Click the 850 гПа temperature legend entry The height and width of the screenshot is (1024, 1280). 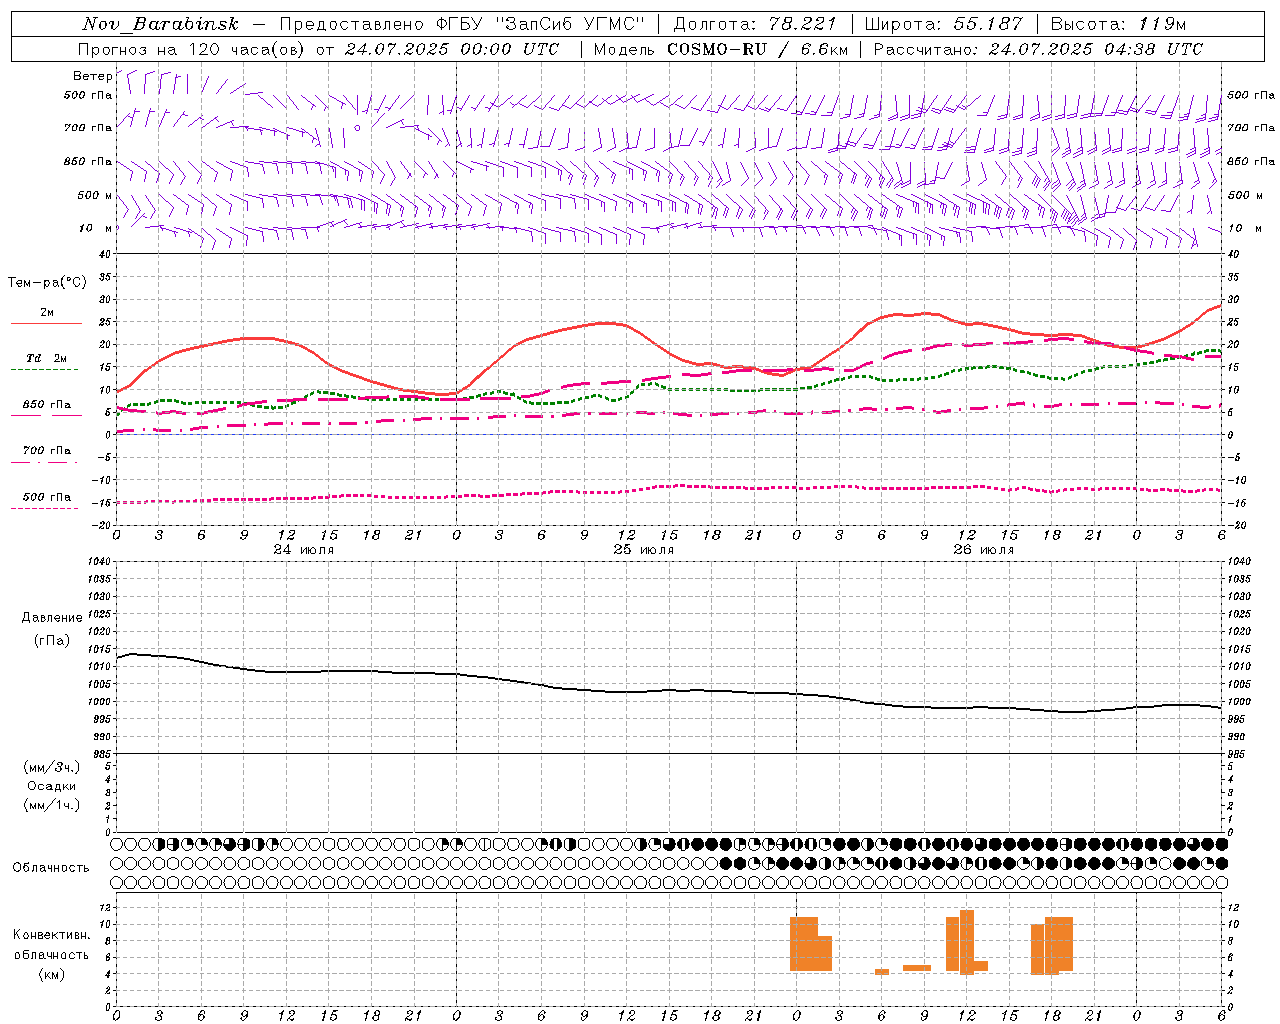click(46, 408)
